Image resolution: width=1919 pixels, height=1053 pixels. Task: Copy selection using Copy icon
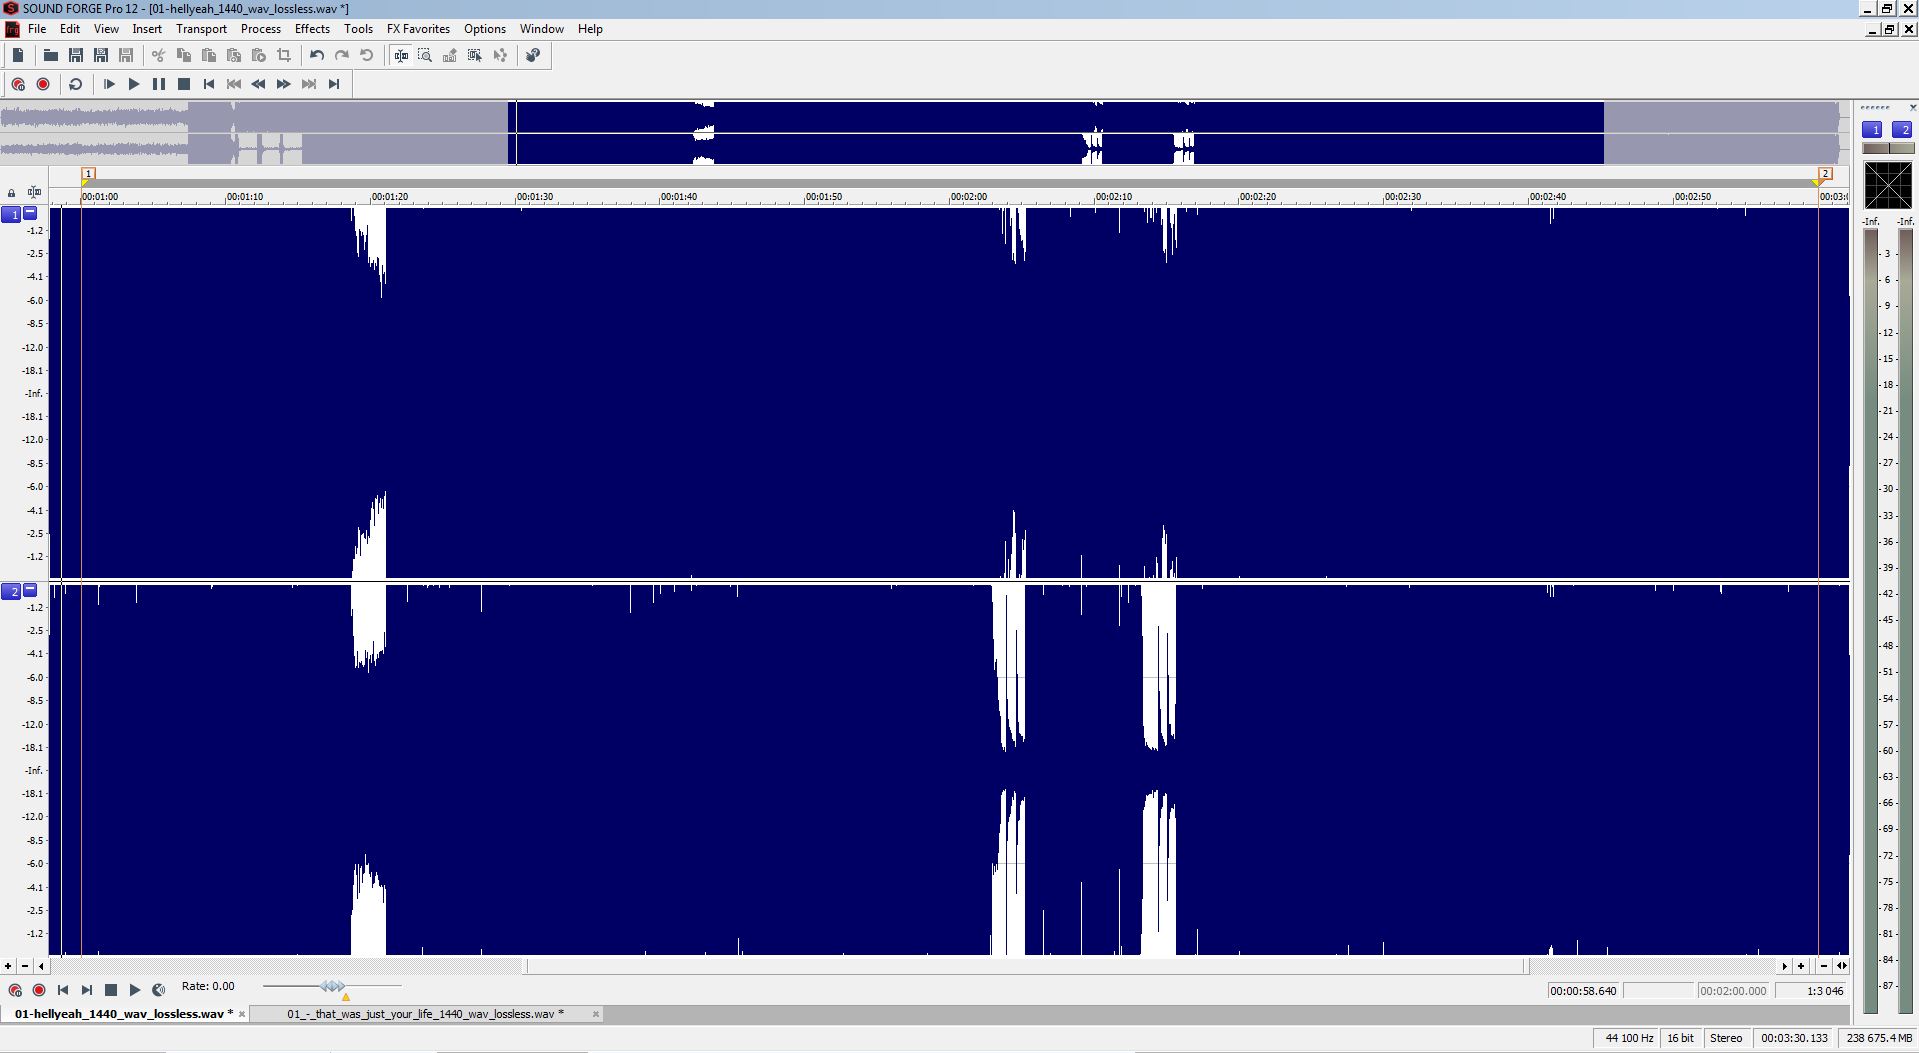[183, 56]
